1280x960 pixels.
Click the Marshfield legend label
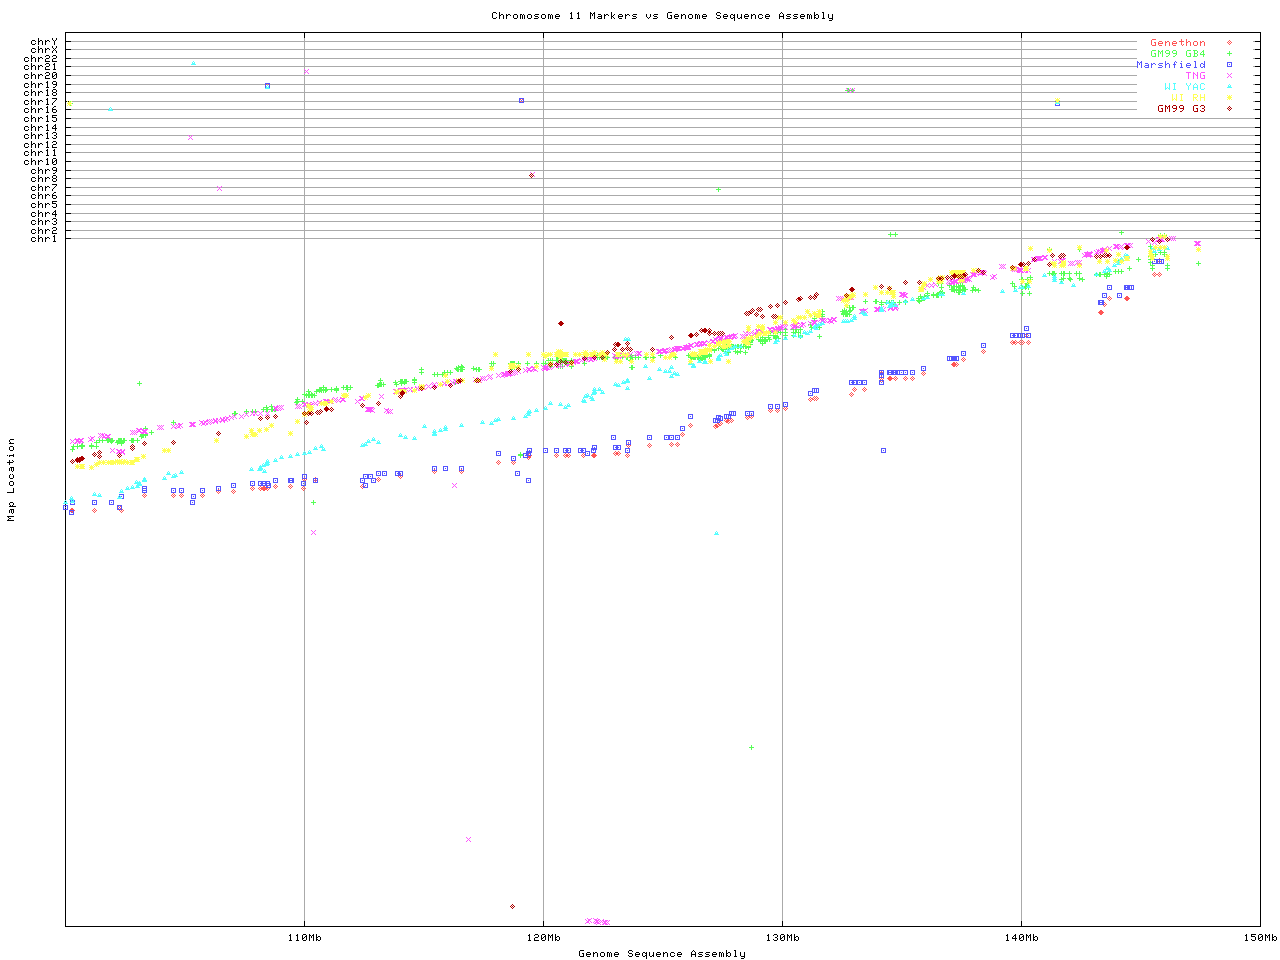(x=1170, y=65)
